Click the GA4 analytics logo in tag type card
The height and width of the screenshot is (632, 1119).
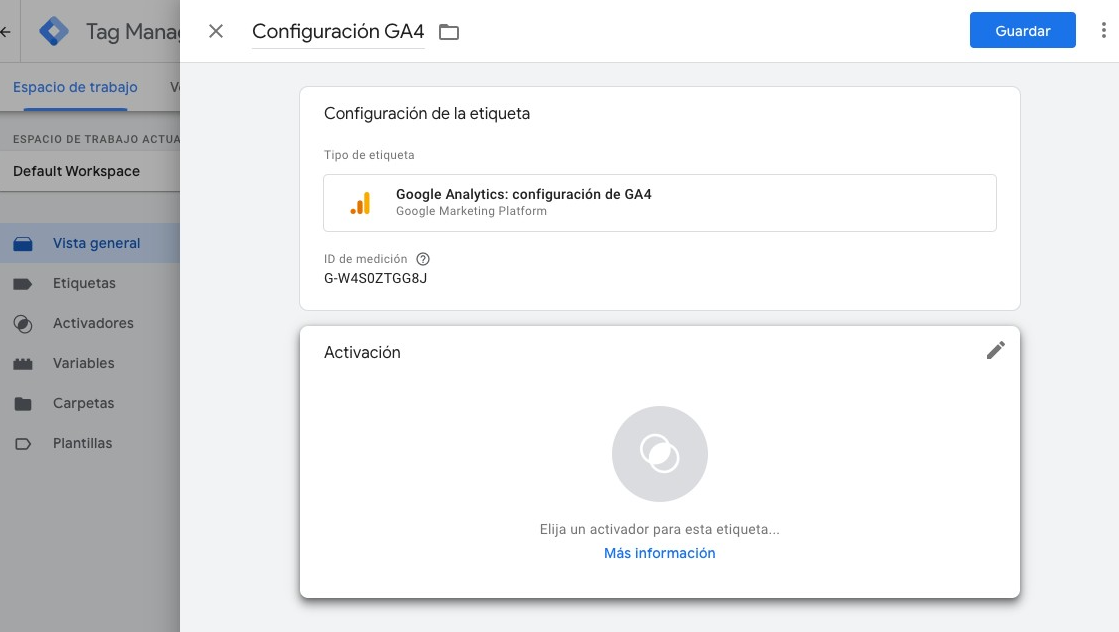(x=360, y=202)
